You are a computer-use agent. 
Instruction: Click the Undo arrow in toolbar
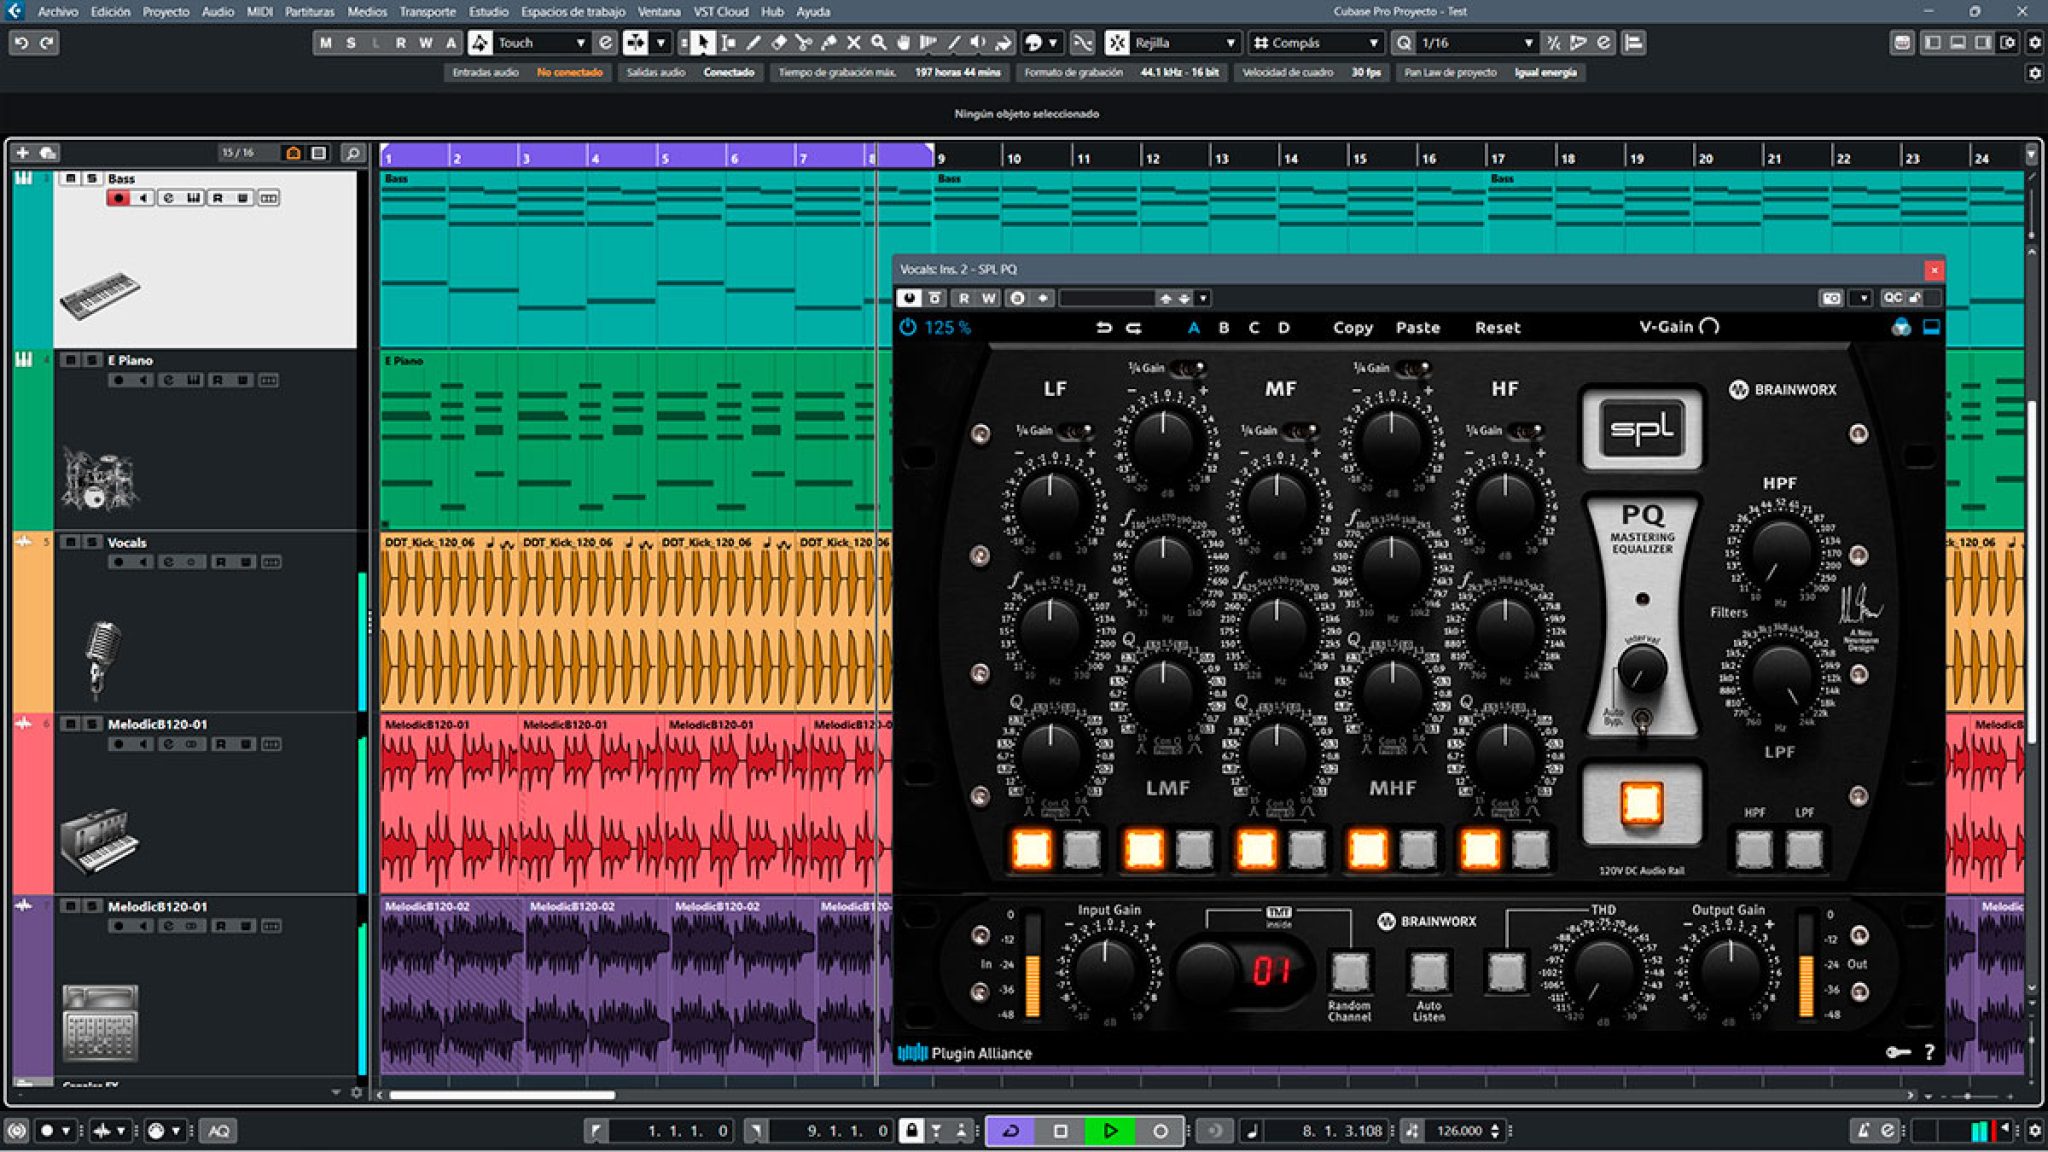point(21,42)
